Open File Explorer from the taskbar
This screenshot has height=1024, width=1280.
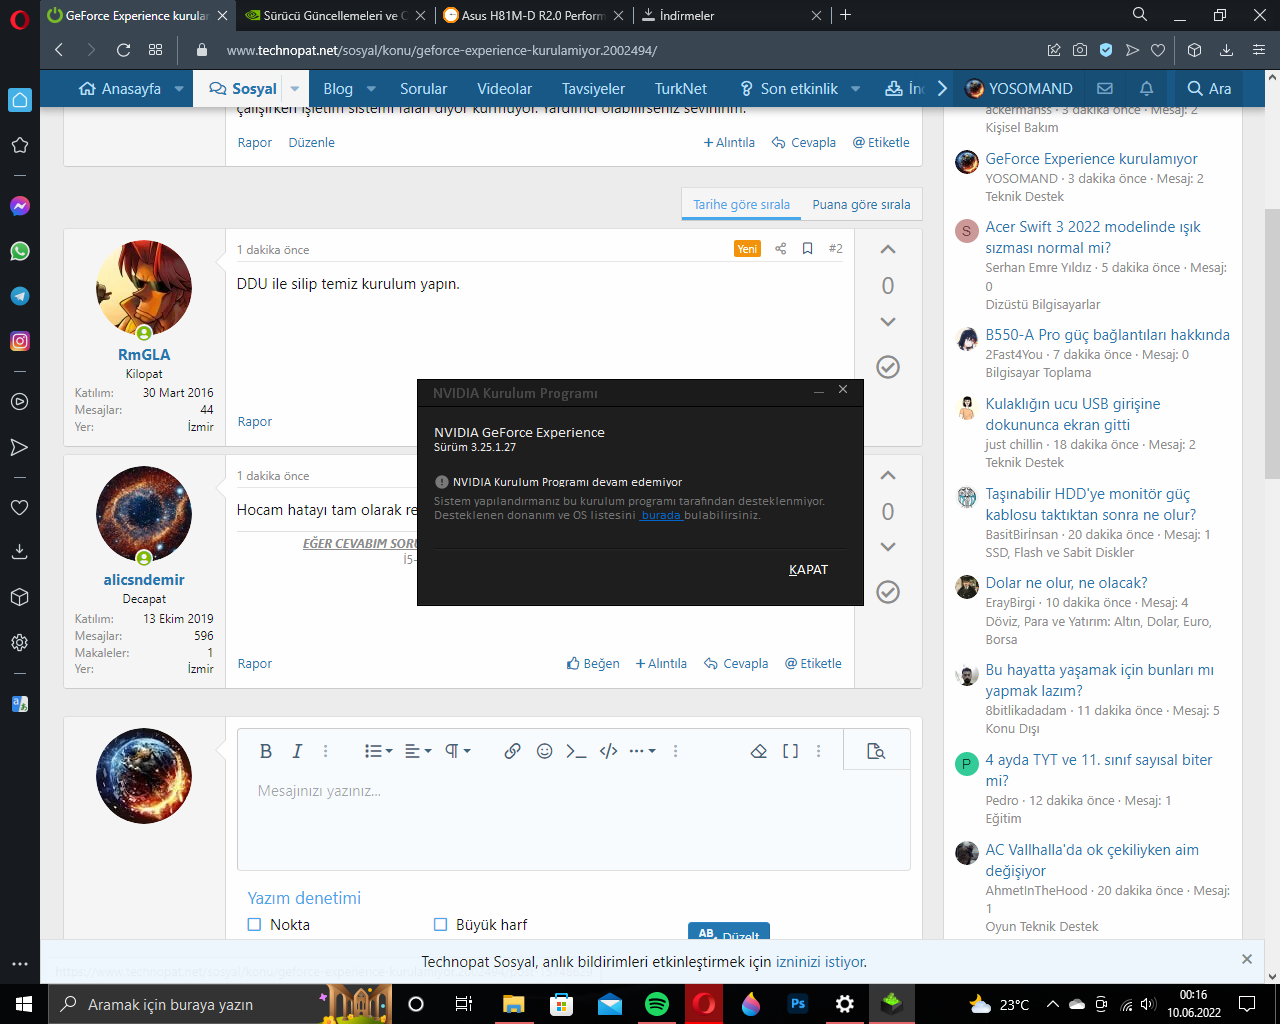[x=513, y=1004]
